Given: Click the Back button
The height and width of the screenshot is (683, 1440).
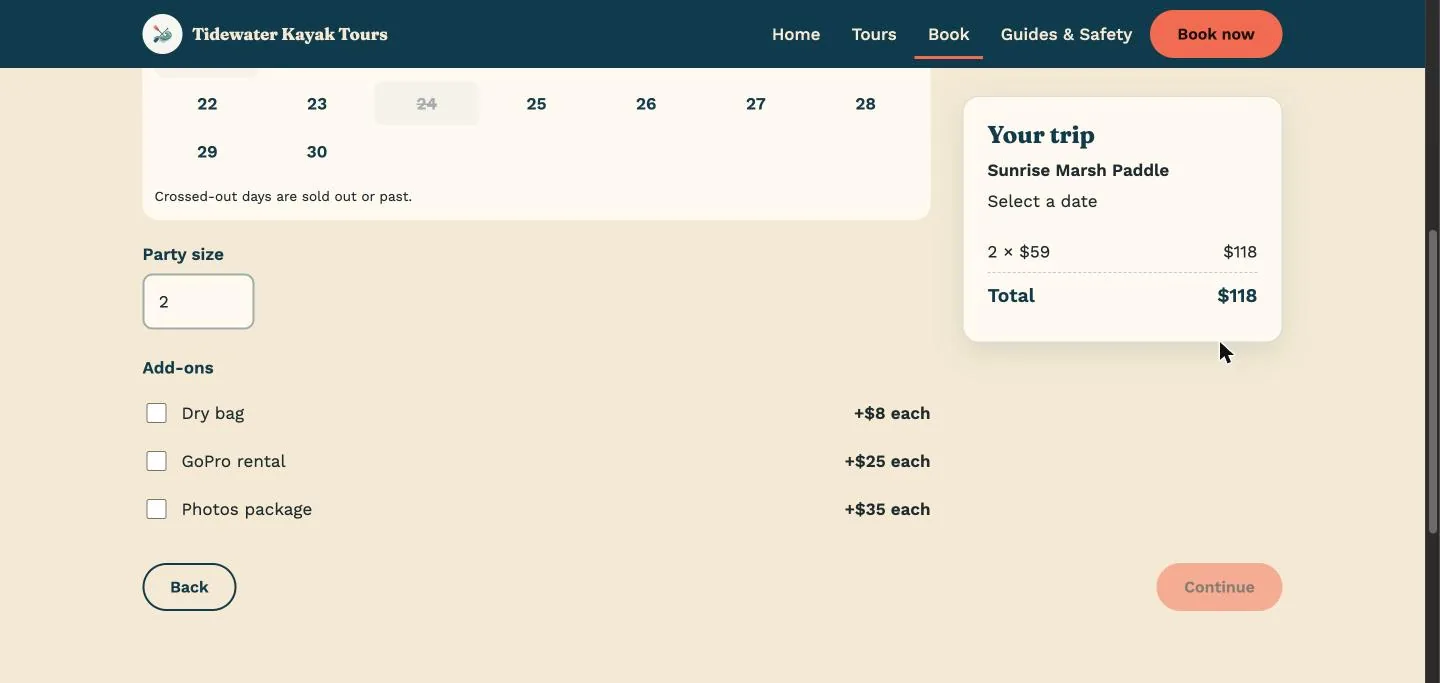Looking at the screenshot, I should click(x=189, y=587).
